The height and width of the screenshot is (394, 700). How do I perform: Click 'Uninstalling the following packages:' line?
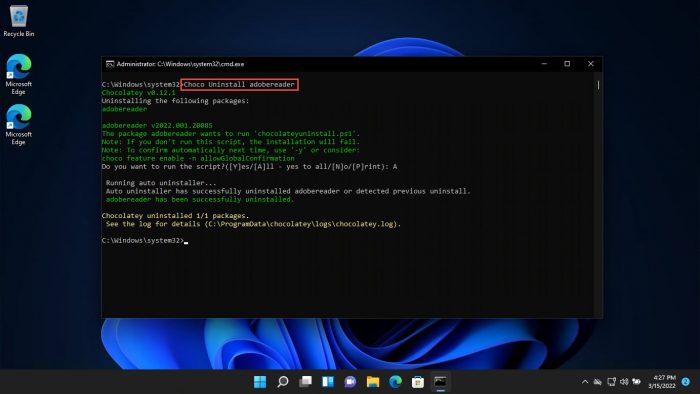tap(175, 101)
